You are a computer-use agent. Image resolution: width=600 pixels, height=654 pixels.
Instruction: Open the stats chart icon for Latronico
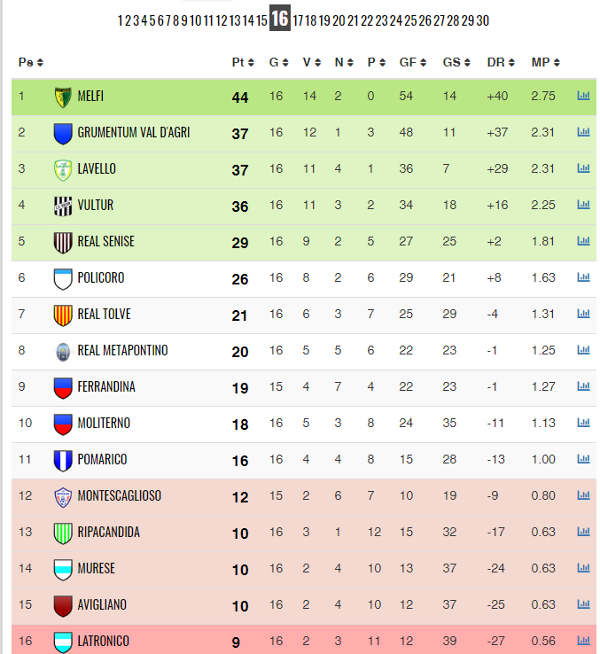pos(583,640)
